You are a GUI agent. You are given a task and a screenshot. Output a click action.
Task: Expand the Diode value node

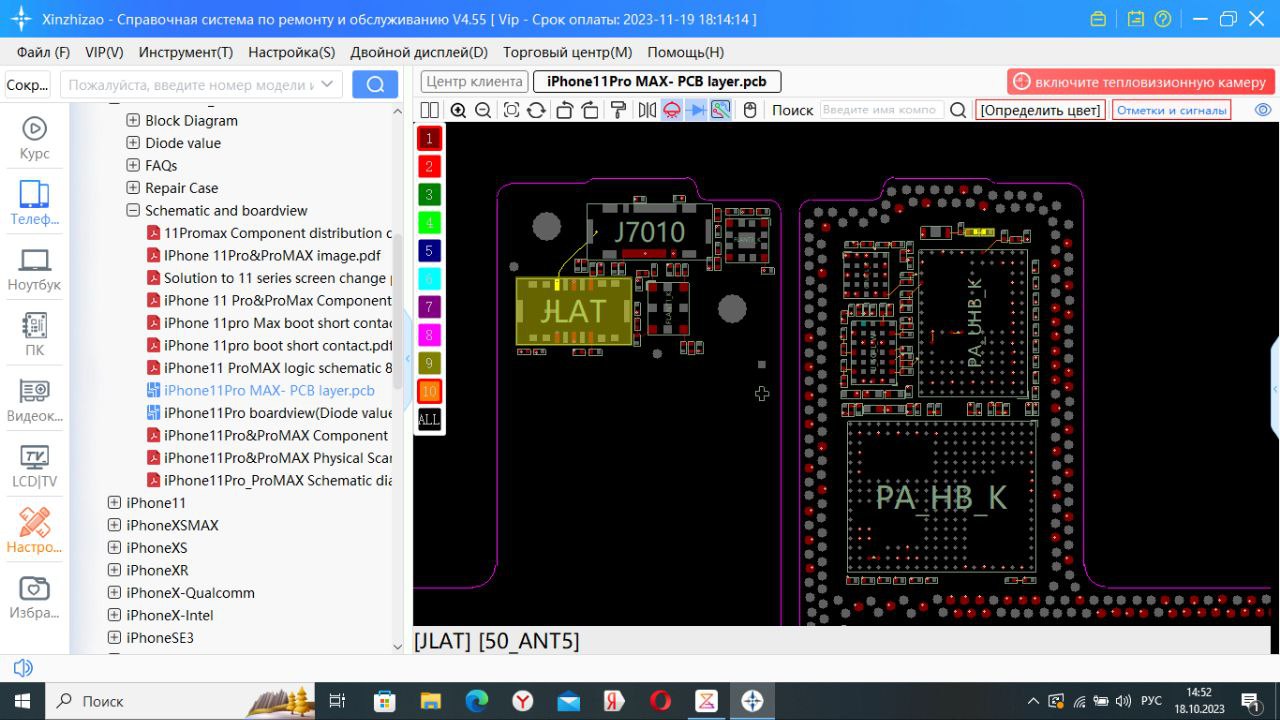133,142
